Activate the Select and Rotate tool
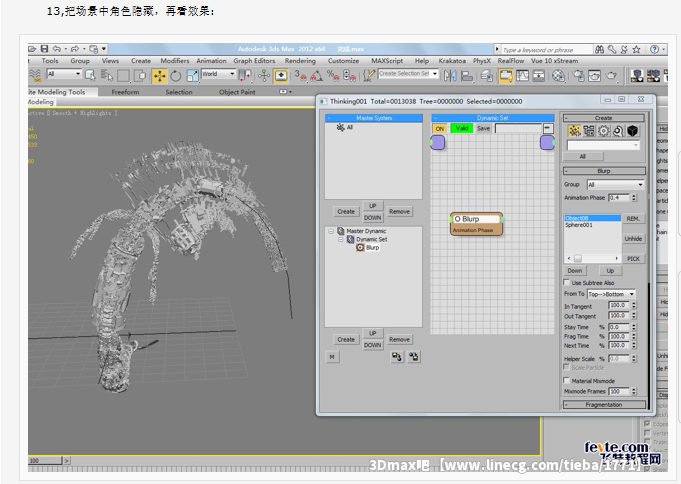 coord(175,76)
